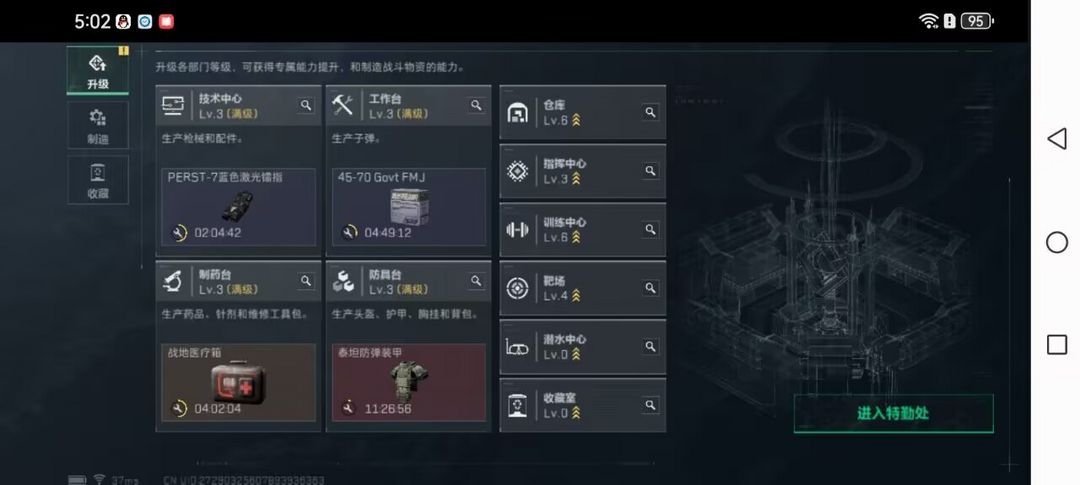The image size is (1080, 485).
Task: Open magnifier on 防具台 card
Action: pos(476,281)
